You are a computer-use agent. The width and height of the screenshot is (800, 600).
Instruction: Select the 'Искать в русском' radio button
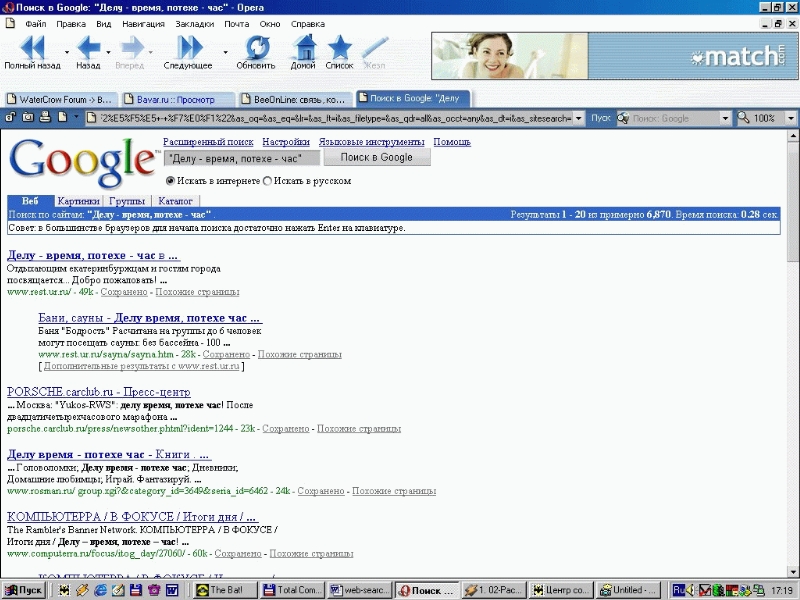(267, 181)
